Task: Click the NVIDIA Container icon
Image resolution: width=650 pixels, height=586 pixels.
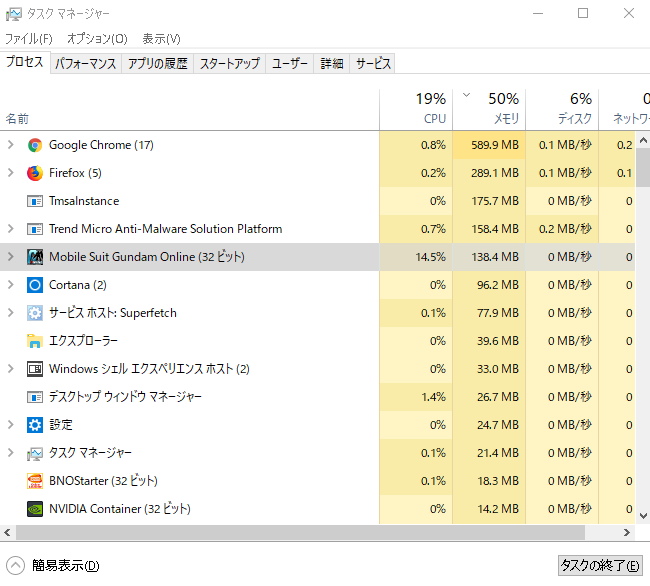Action: point(35,509)
